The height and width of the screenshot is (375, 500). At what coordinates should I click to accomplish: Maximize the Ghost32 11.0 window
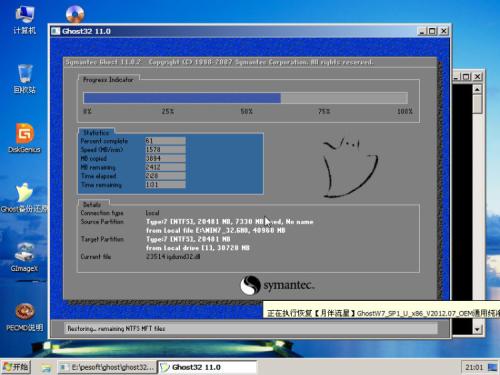pyautogui.click(x=432, y=31)
